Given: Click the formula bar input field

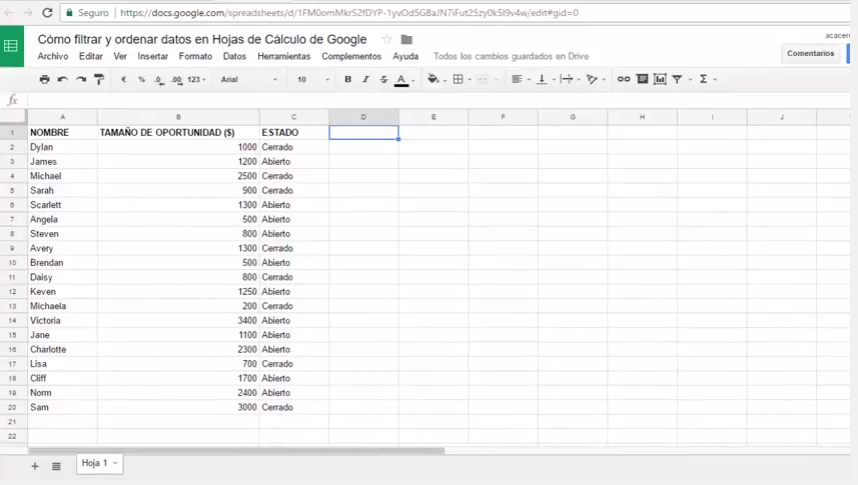Looking at the screenshot, I should point(430,100).
